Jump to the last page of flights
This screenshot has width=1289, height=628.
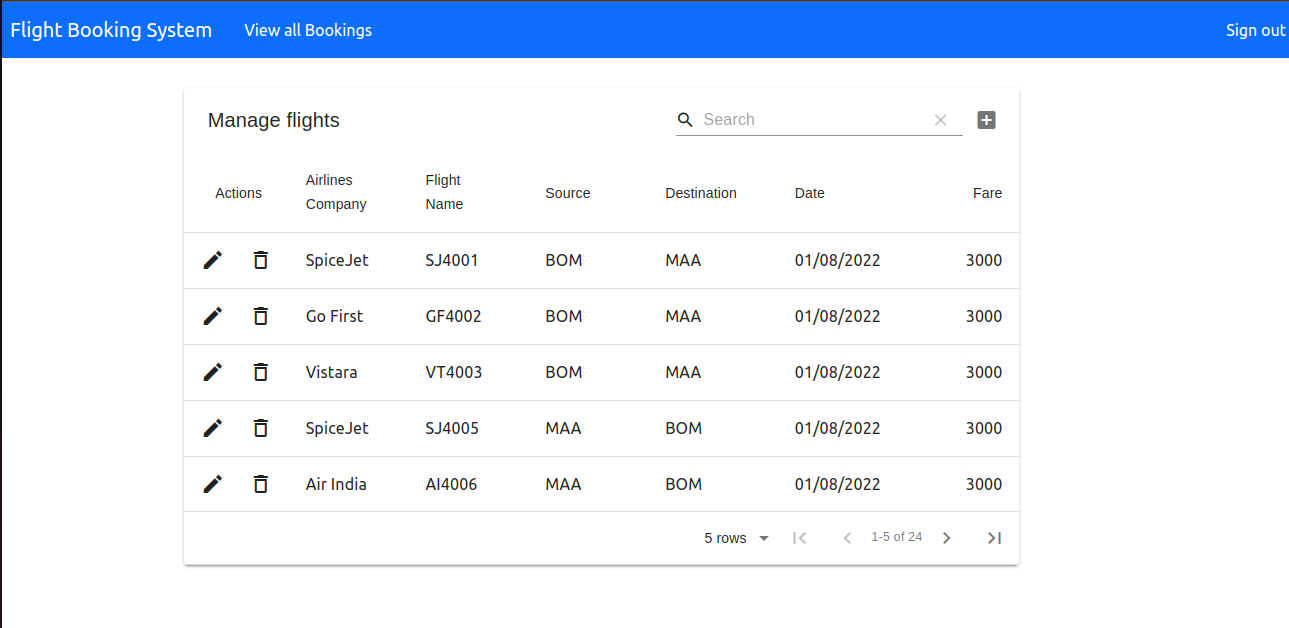coord(994,538)
